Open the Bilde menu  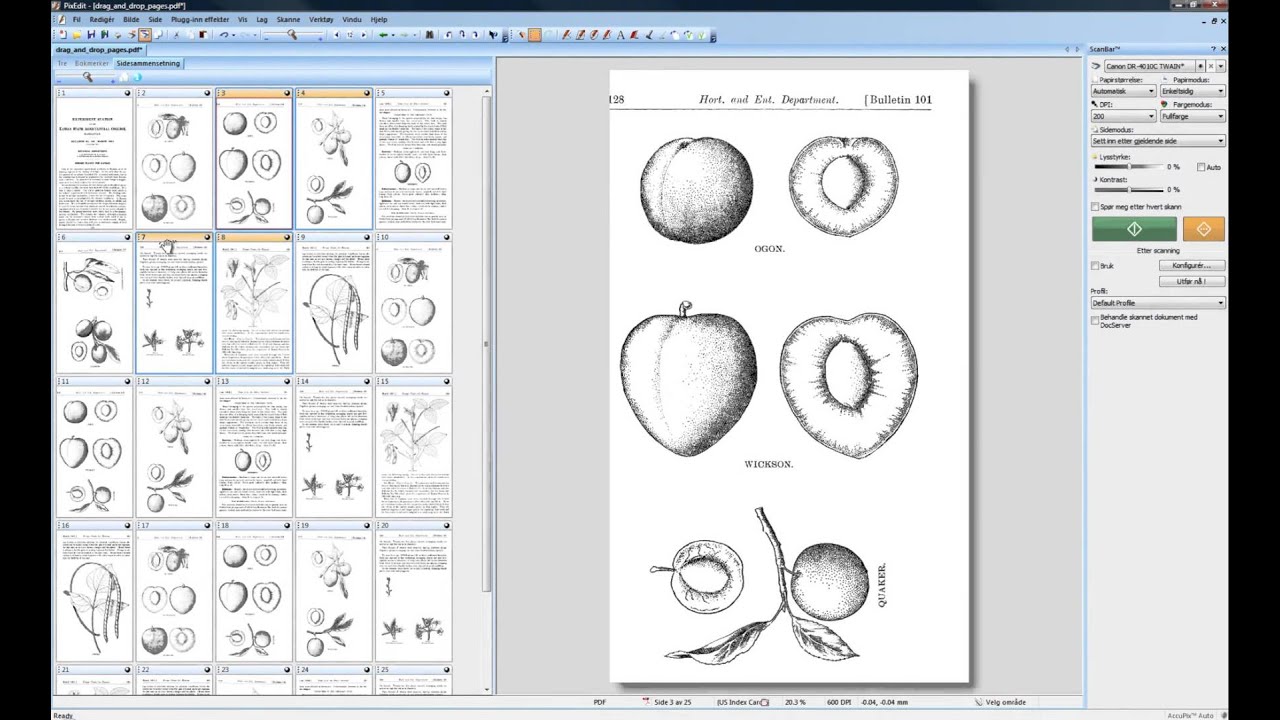pos(131,19)
